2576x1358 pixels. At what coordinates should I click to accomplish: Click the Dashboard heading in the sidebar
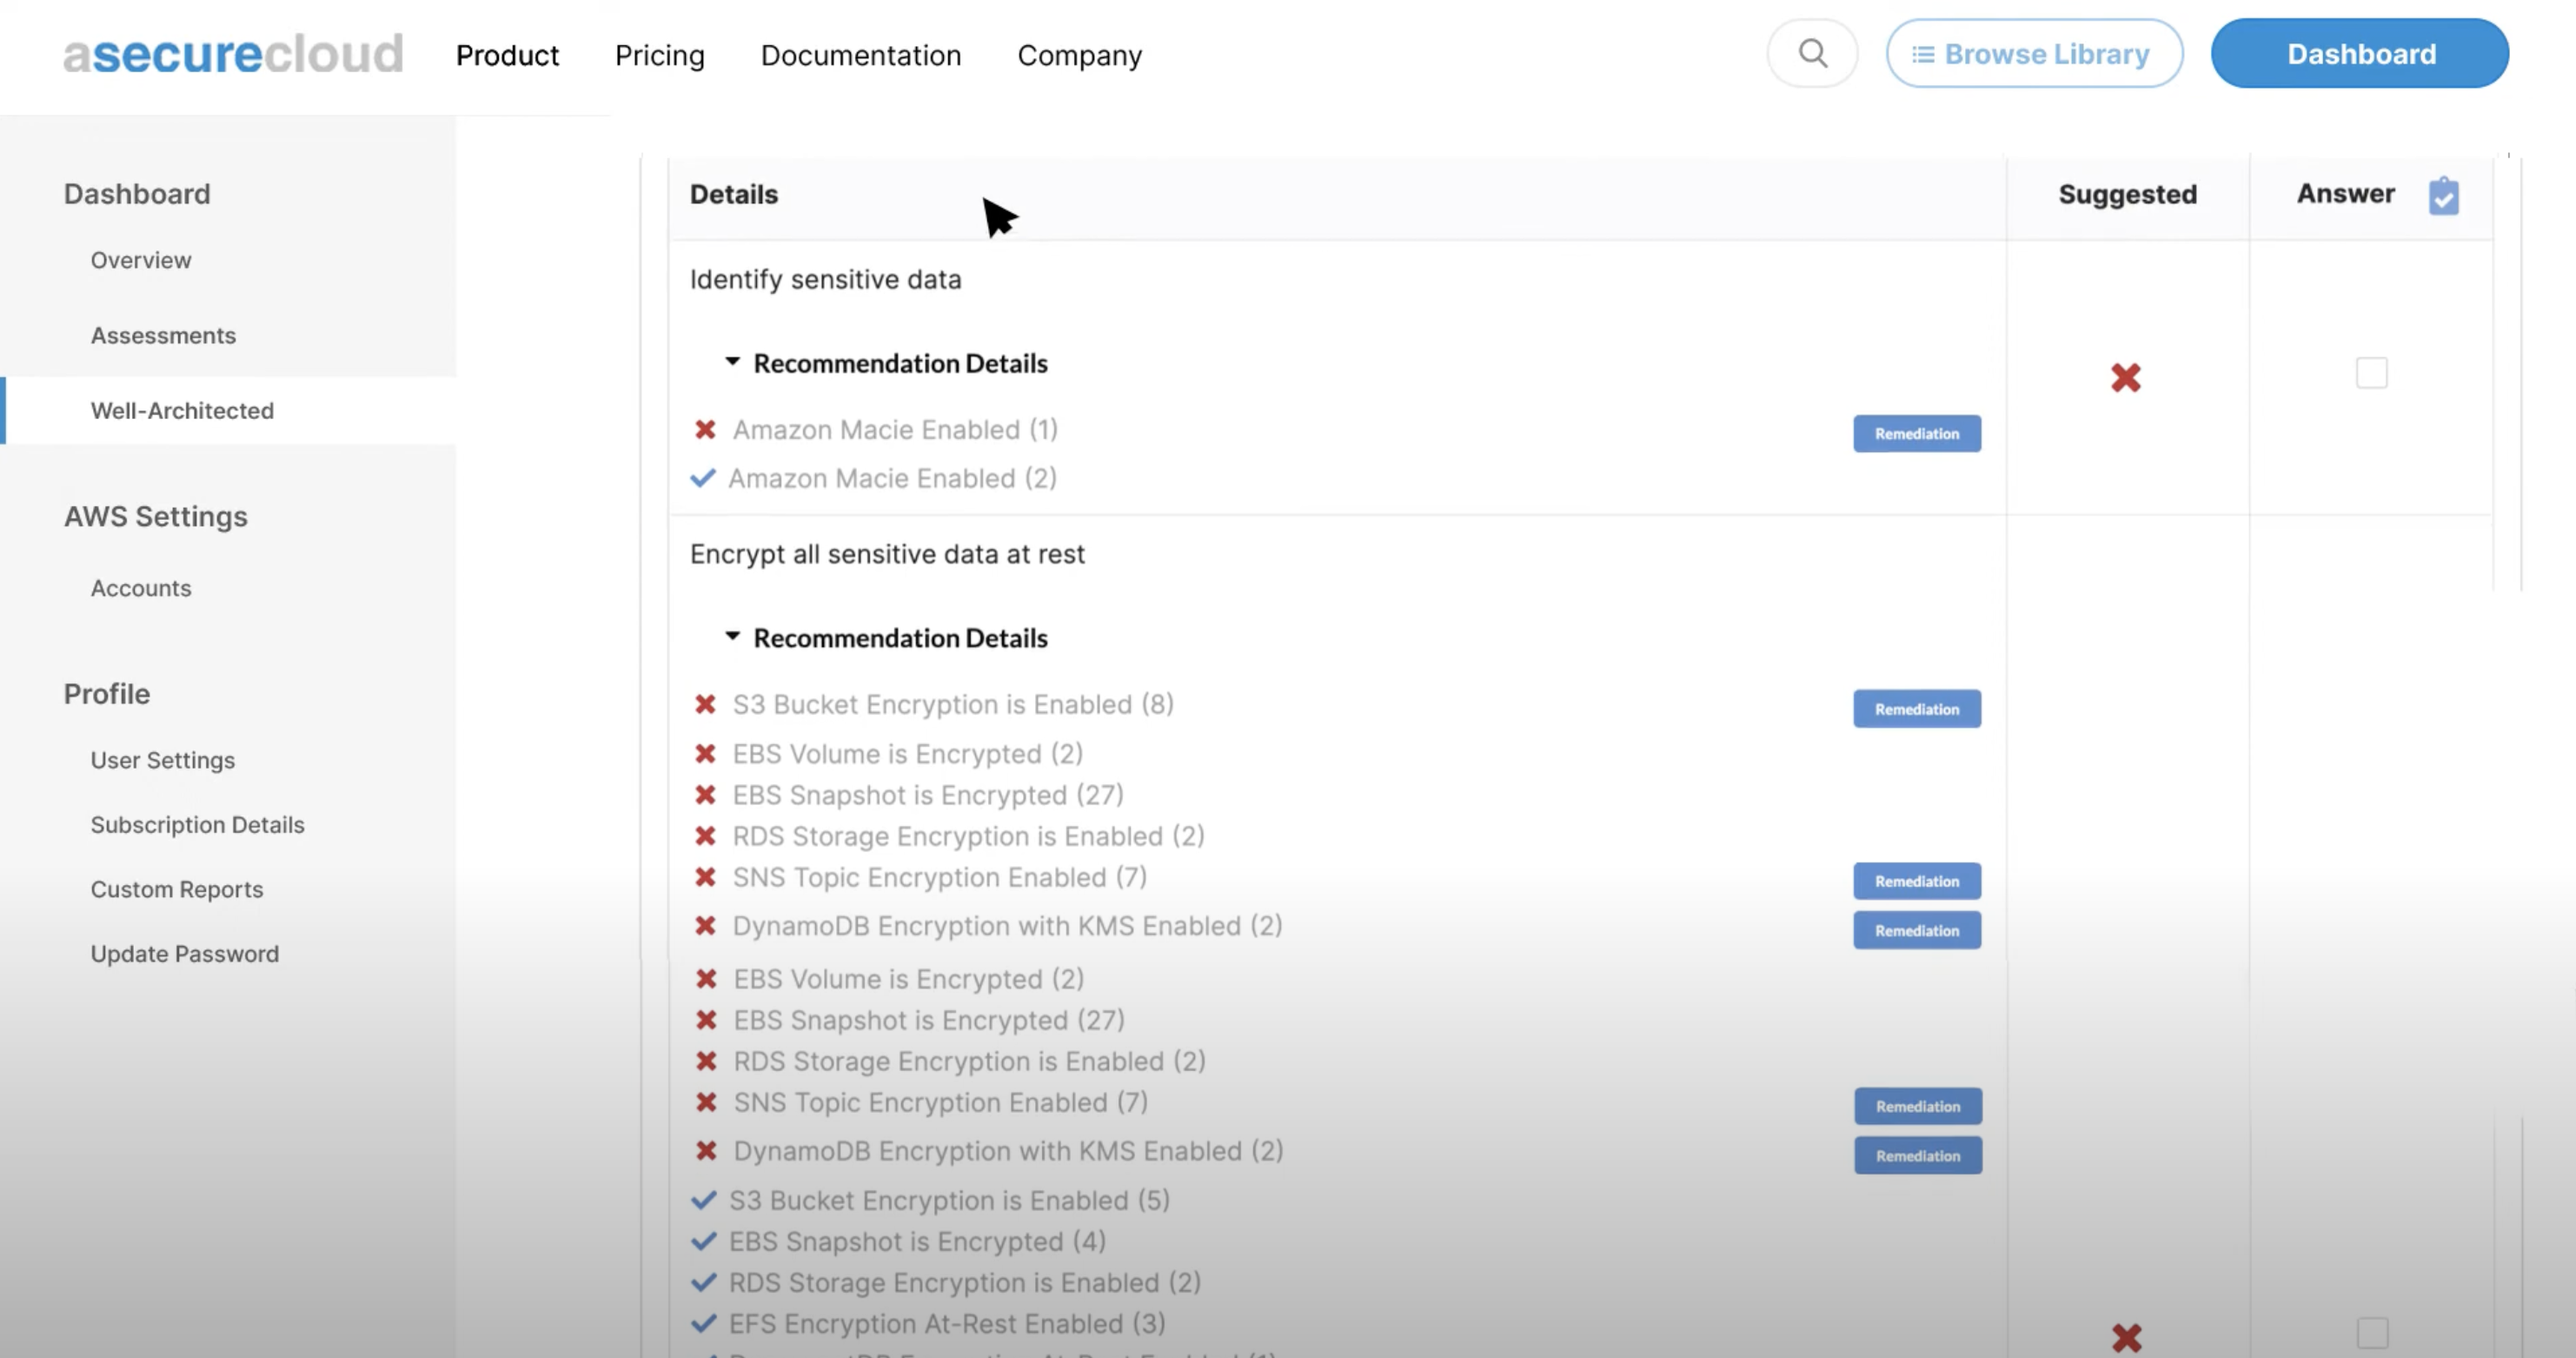tap(137, 193)
